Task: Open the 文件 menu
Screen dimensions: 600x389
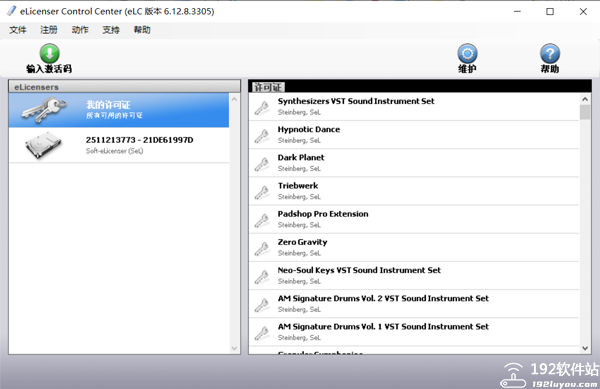Action: [x=18, y=30]
